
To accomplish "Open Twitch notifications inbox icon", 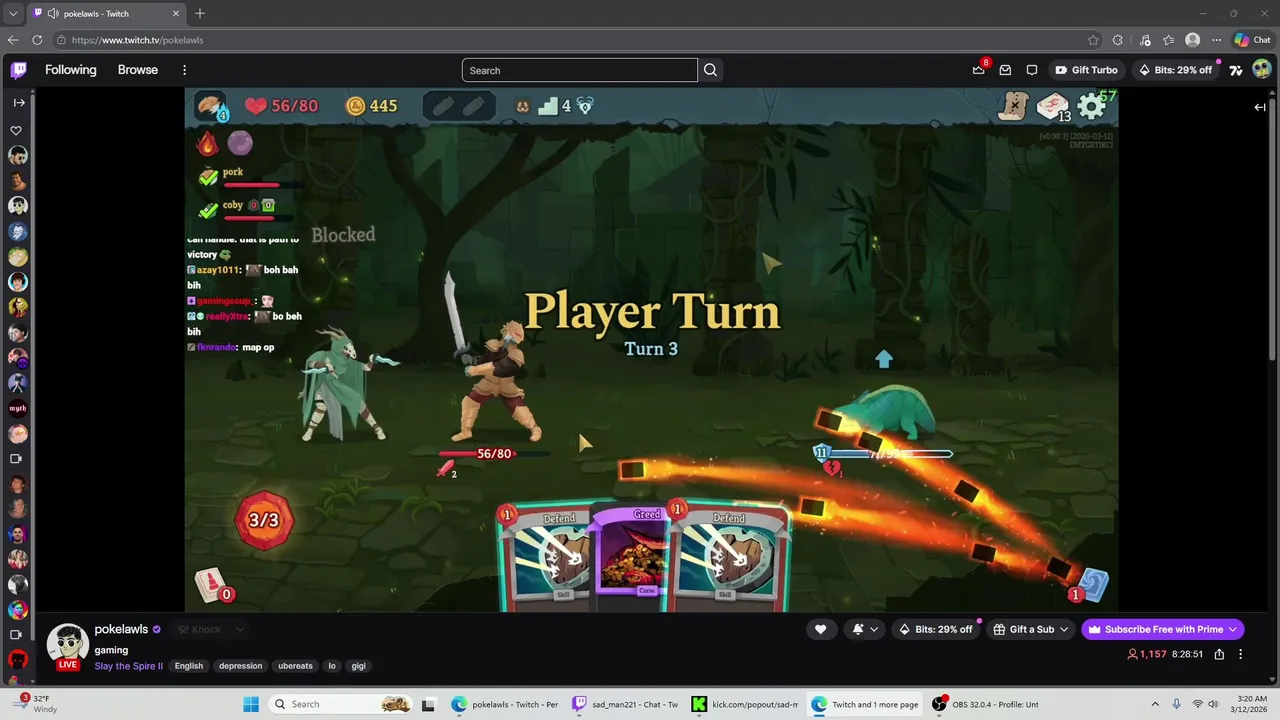I will [x=1005, y=70].
